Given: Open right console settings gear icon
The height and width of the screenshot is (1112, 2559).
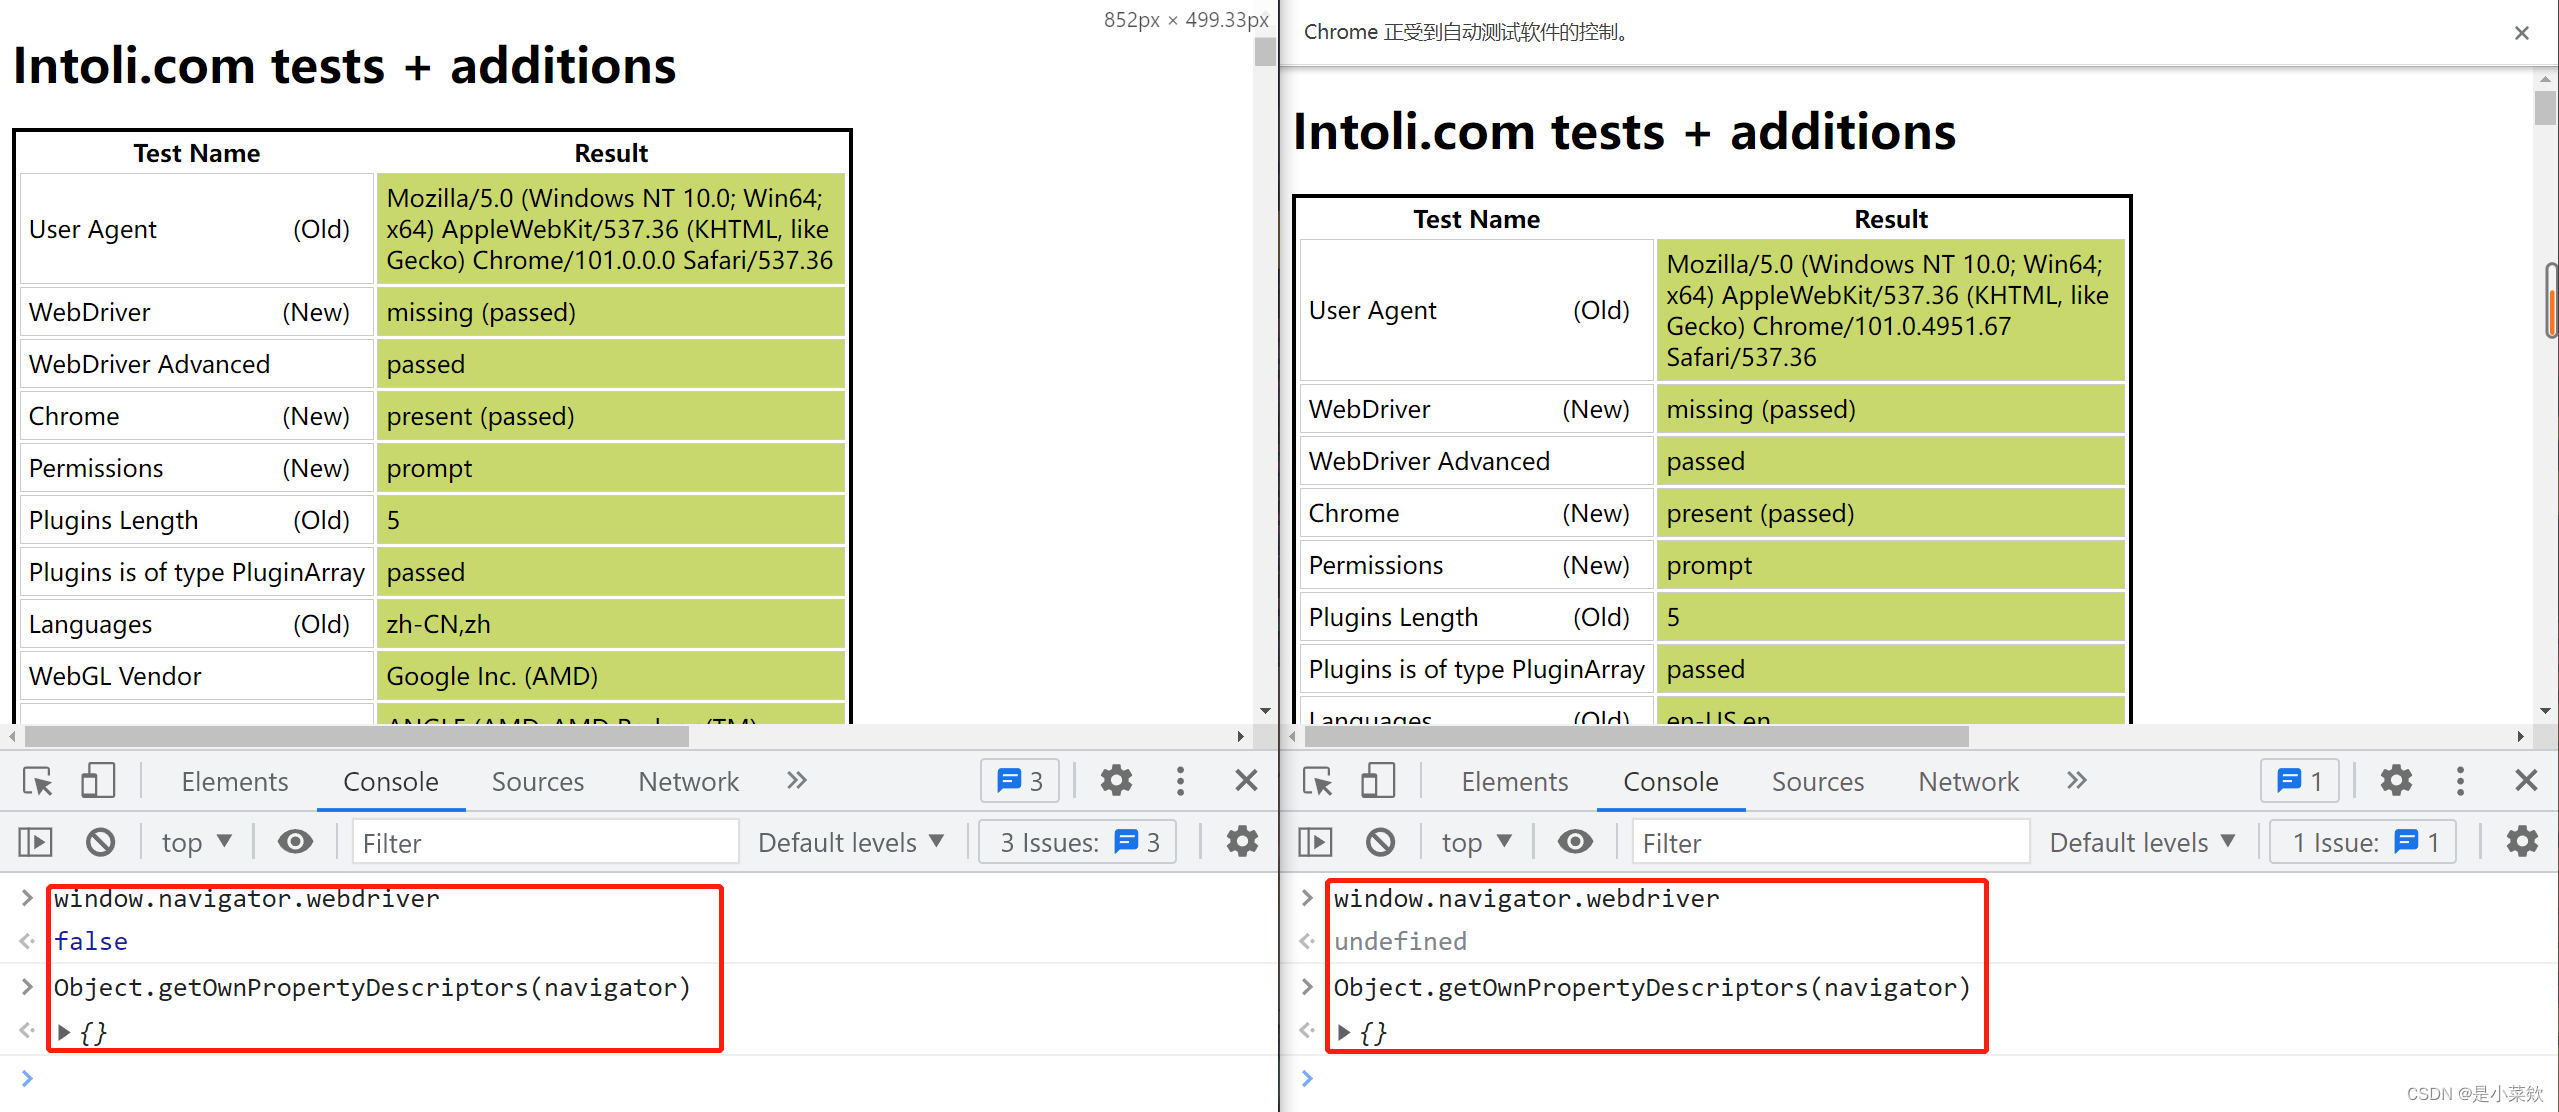Looking at the screenshot, I should pos(2521,842).
